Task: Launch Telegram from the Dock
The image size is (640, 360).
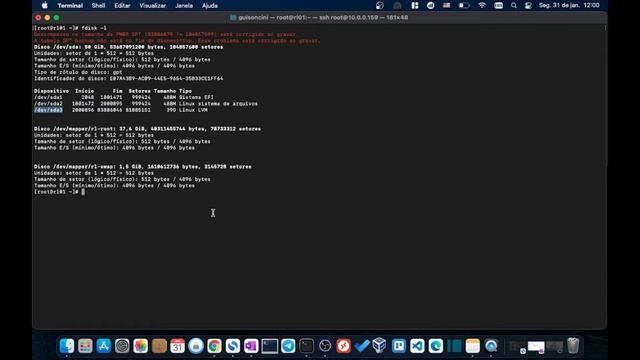Action: [x=288, y=346]
